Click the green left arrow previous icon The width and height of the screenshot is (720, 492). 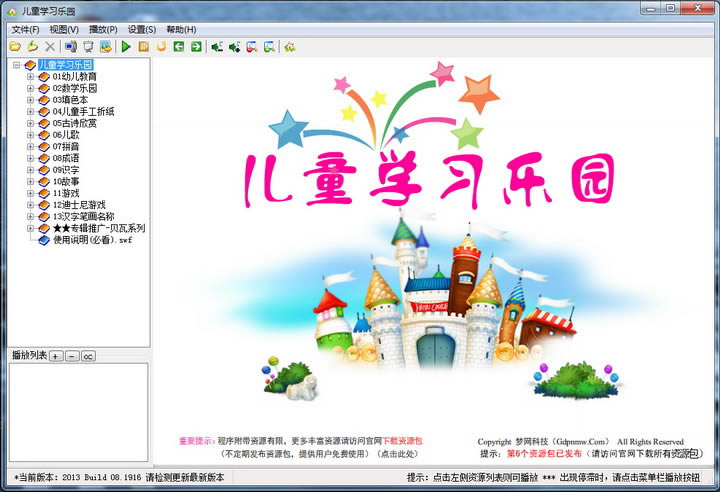pos(179,46)
